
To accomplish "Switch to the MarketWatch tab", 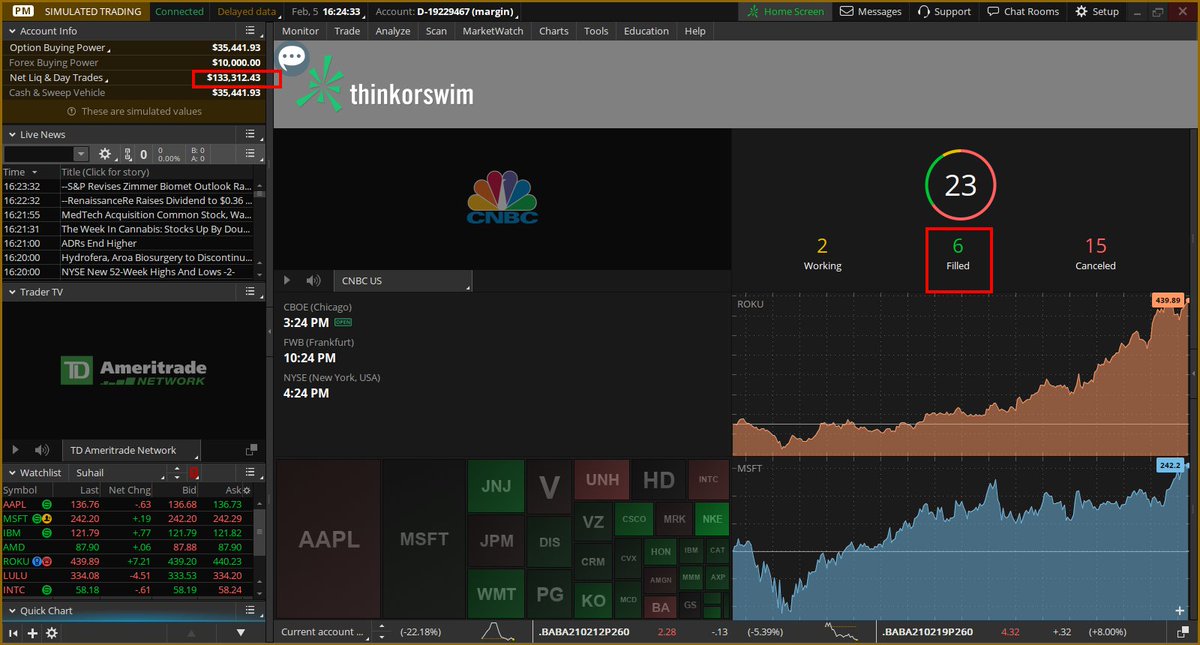I will point(493,31).
